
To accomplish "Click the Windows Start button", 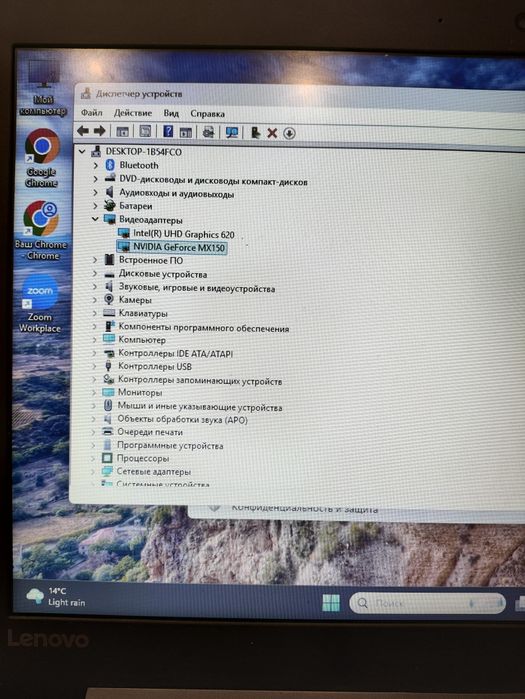I will pos(331,603).
